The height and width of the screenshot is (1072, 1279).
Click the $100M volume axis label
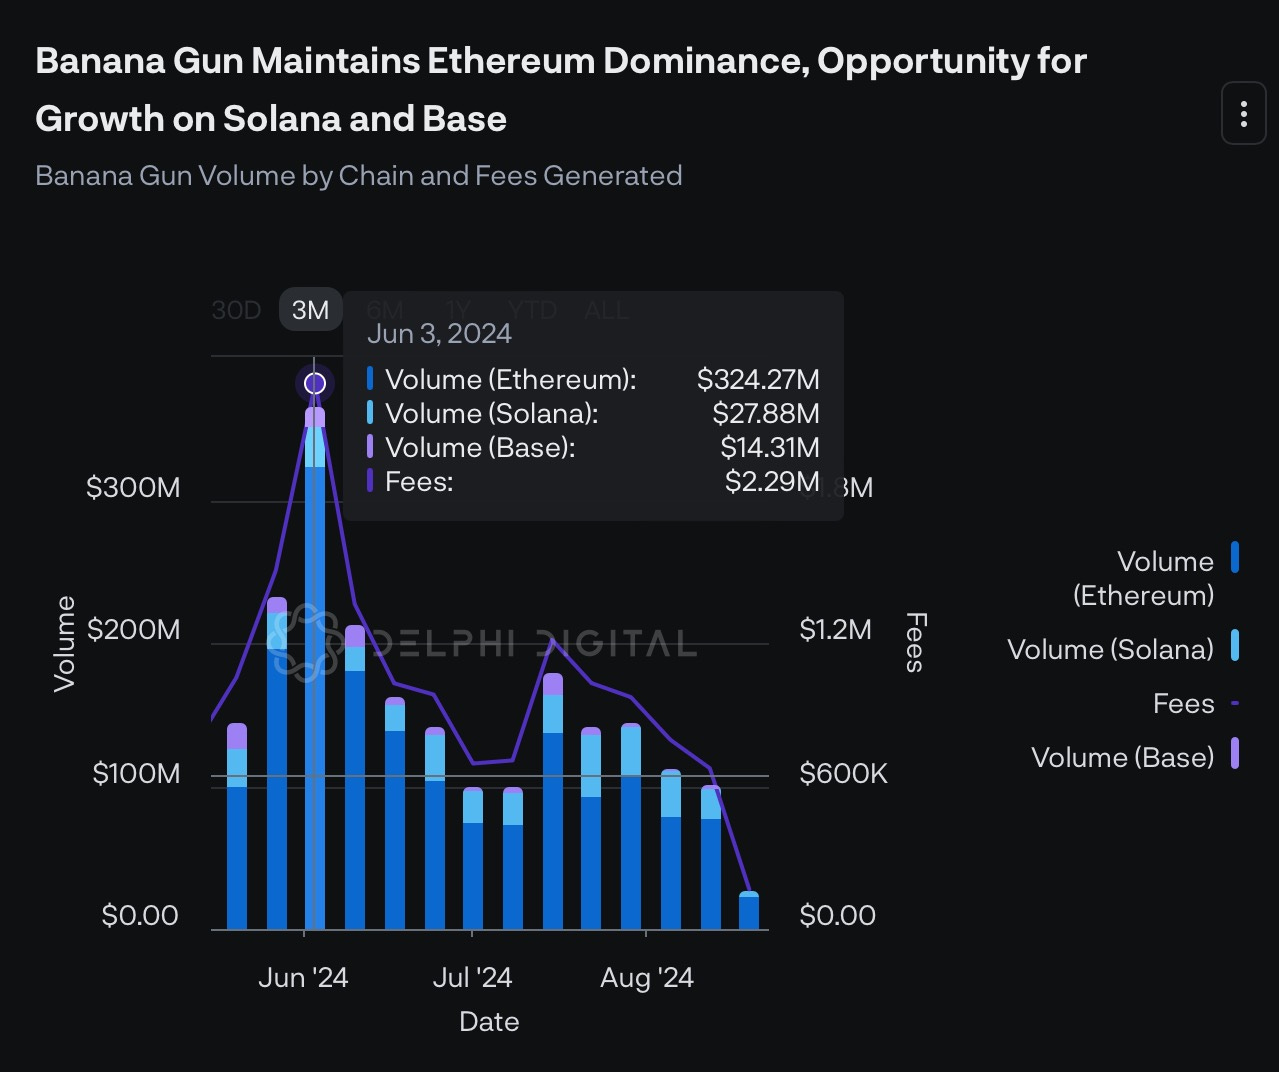136,773
